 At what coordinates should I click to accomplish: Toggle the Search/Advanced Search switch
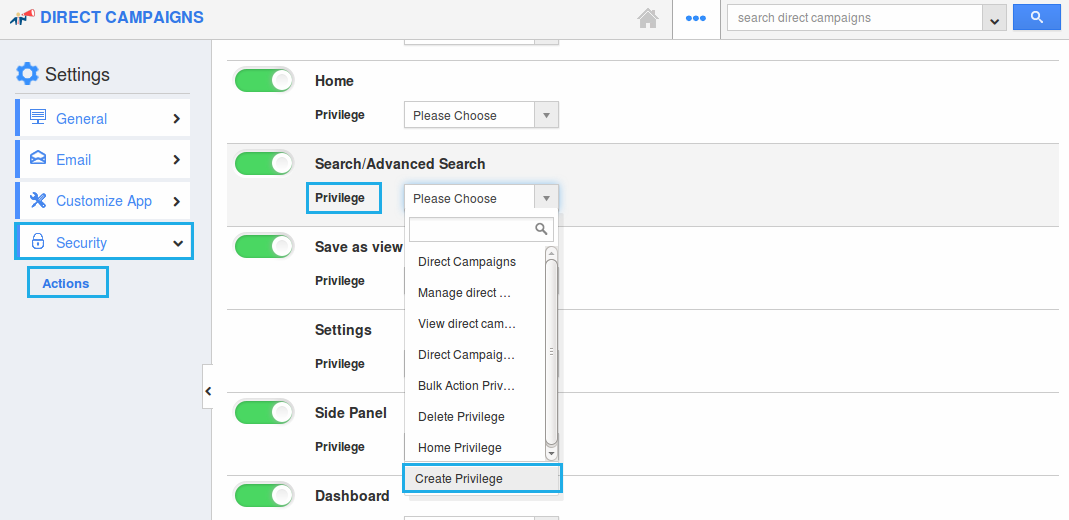(264, 164)
